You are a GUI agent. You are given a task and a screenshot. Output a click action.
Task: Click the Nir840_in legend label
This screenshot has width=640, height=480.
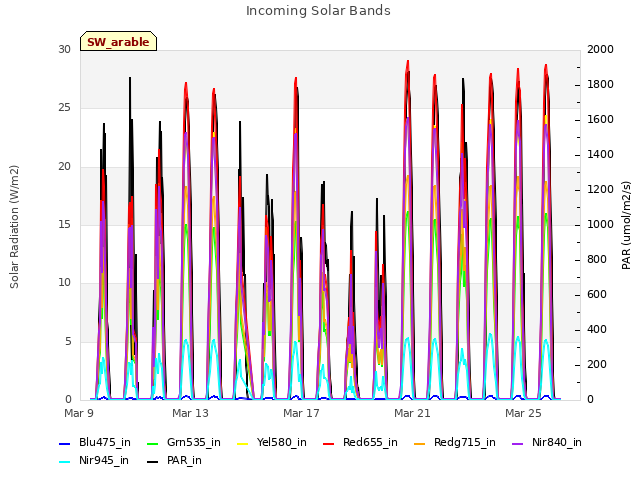557,442
